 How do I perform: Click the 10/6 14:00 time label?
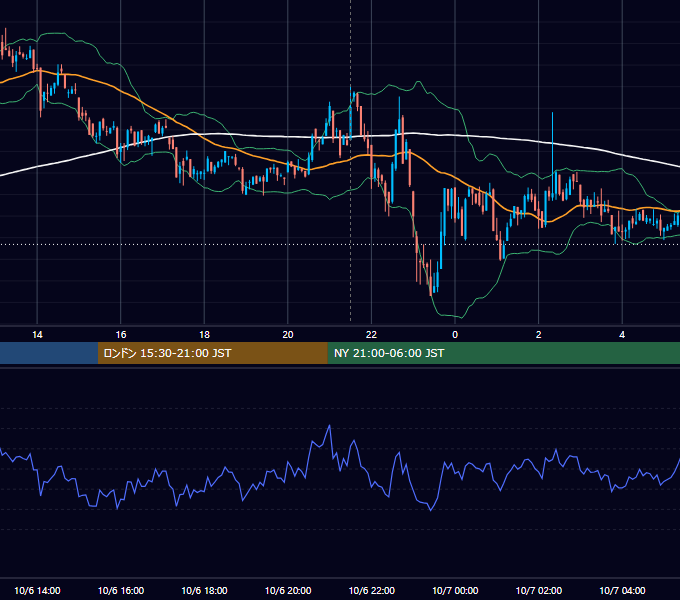click(x=37, y=590)
